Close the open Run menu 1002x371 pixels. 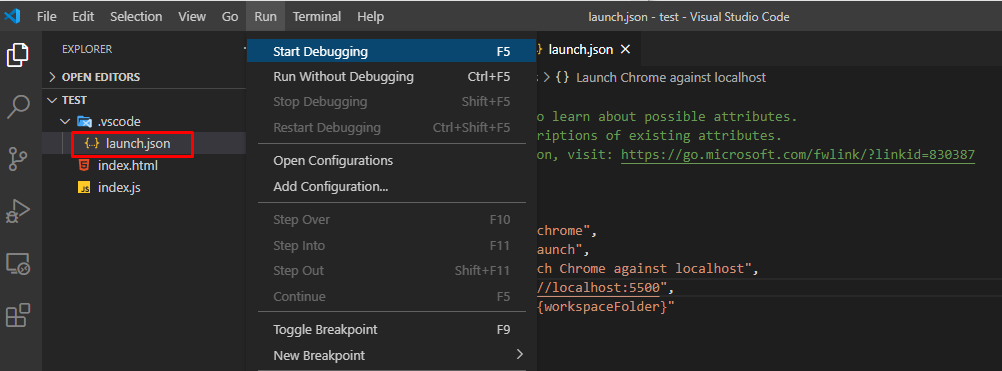pos(265,17)
